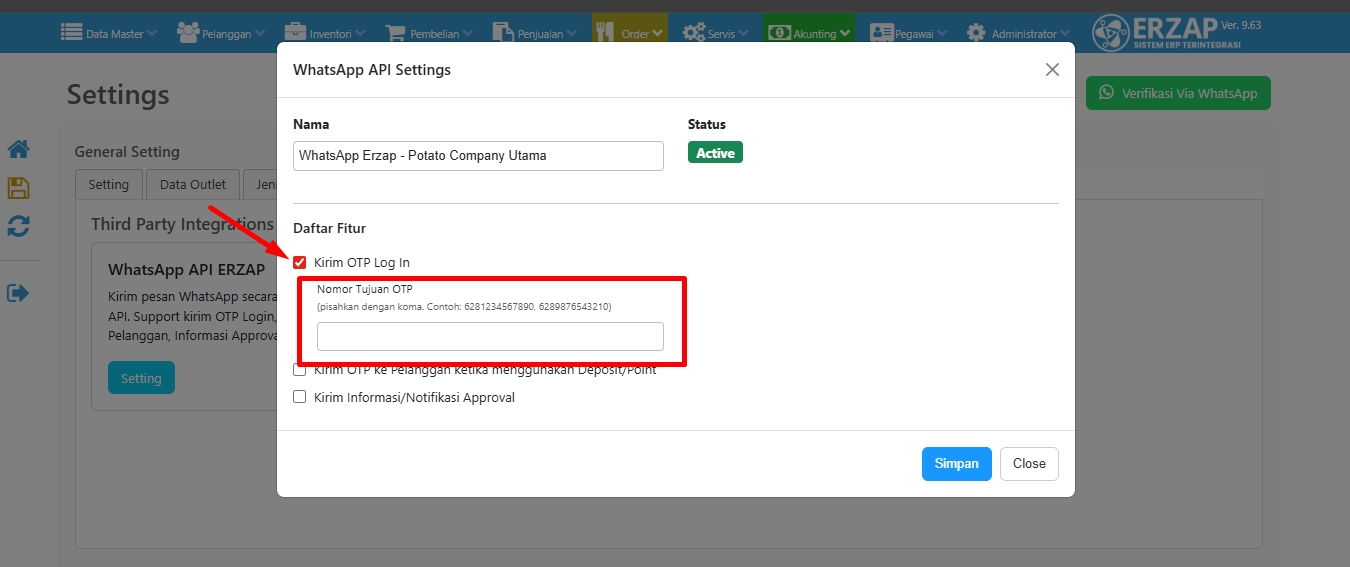This screenshot has width=1350, height=567.
Task: Expand the Data Master dropdown menu
Action: tap(109, 33)
